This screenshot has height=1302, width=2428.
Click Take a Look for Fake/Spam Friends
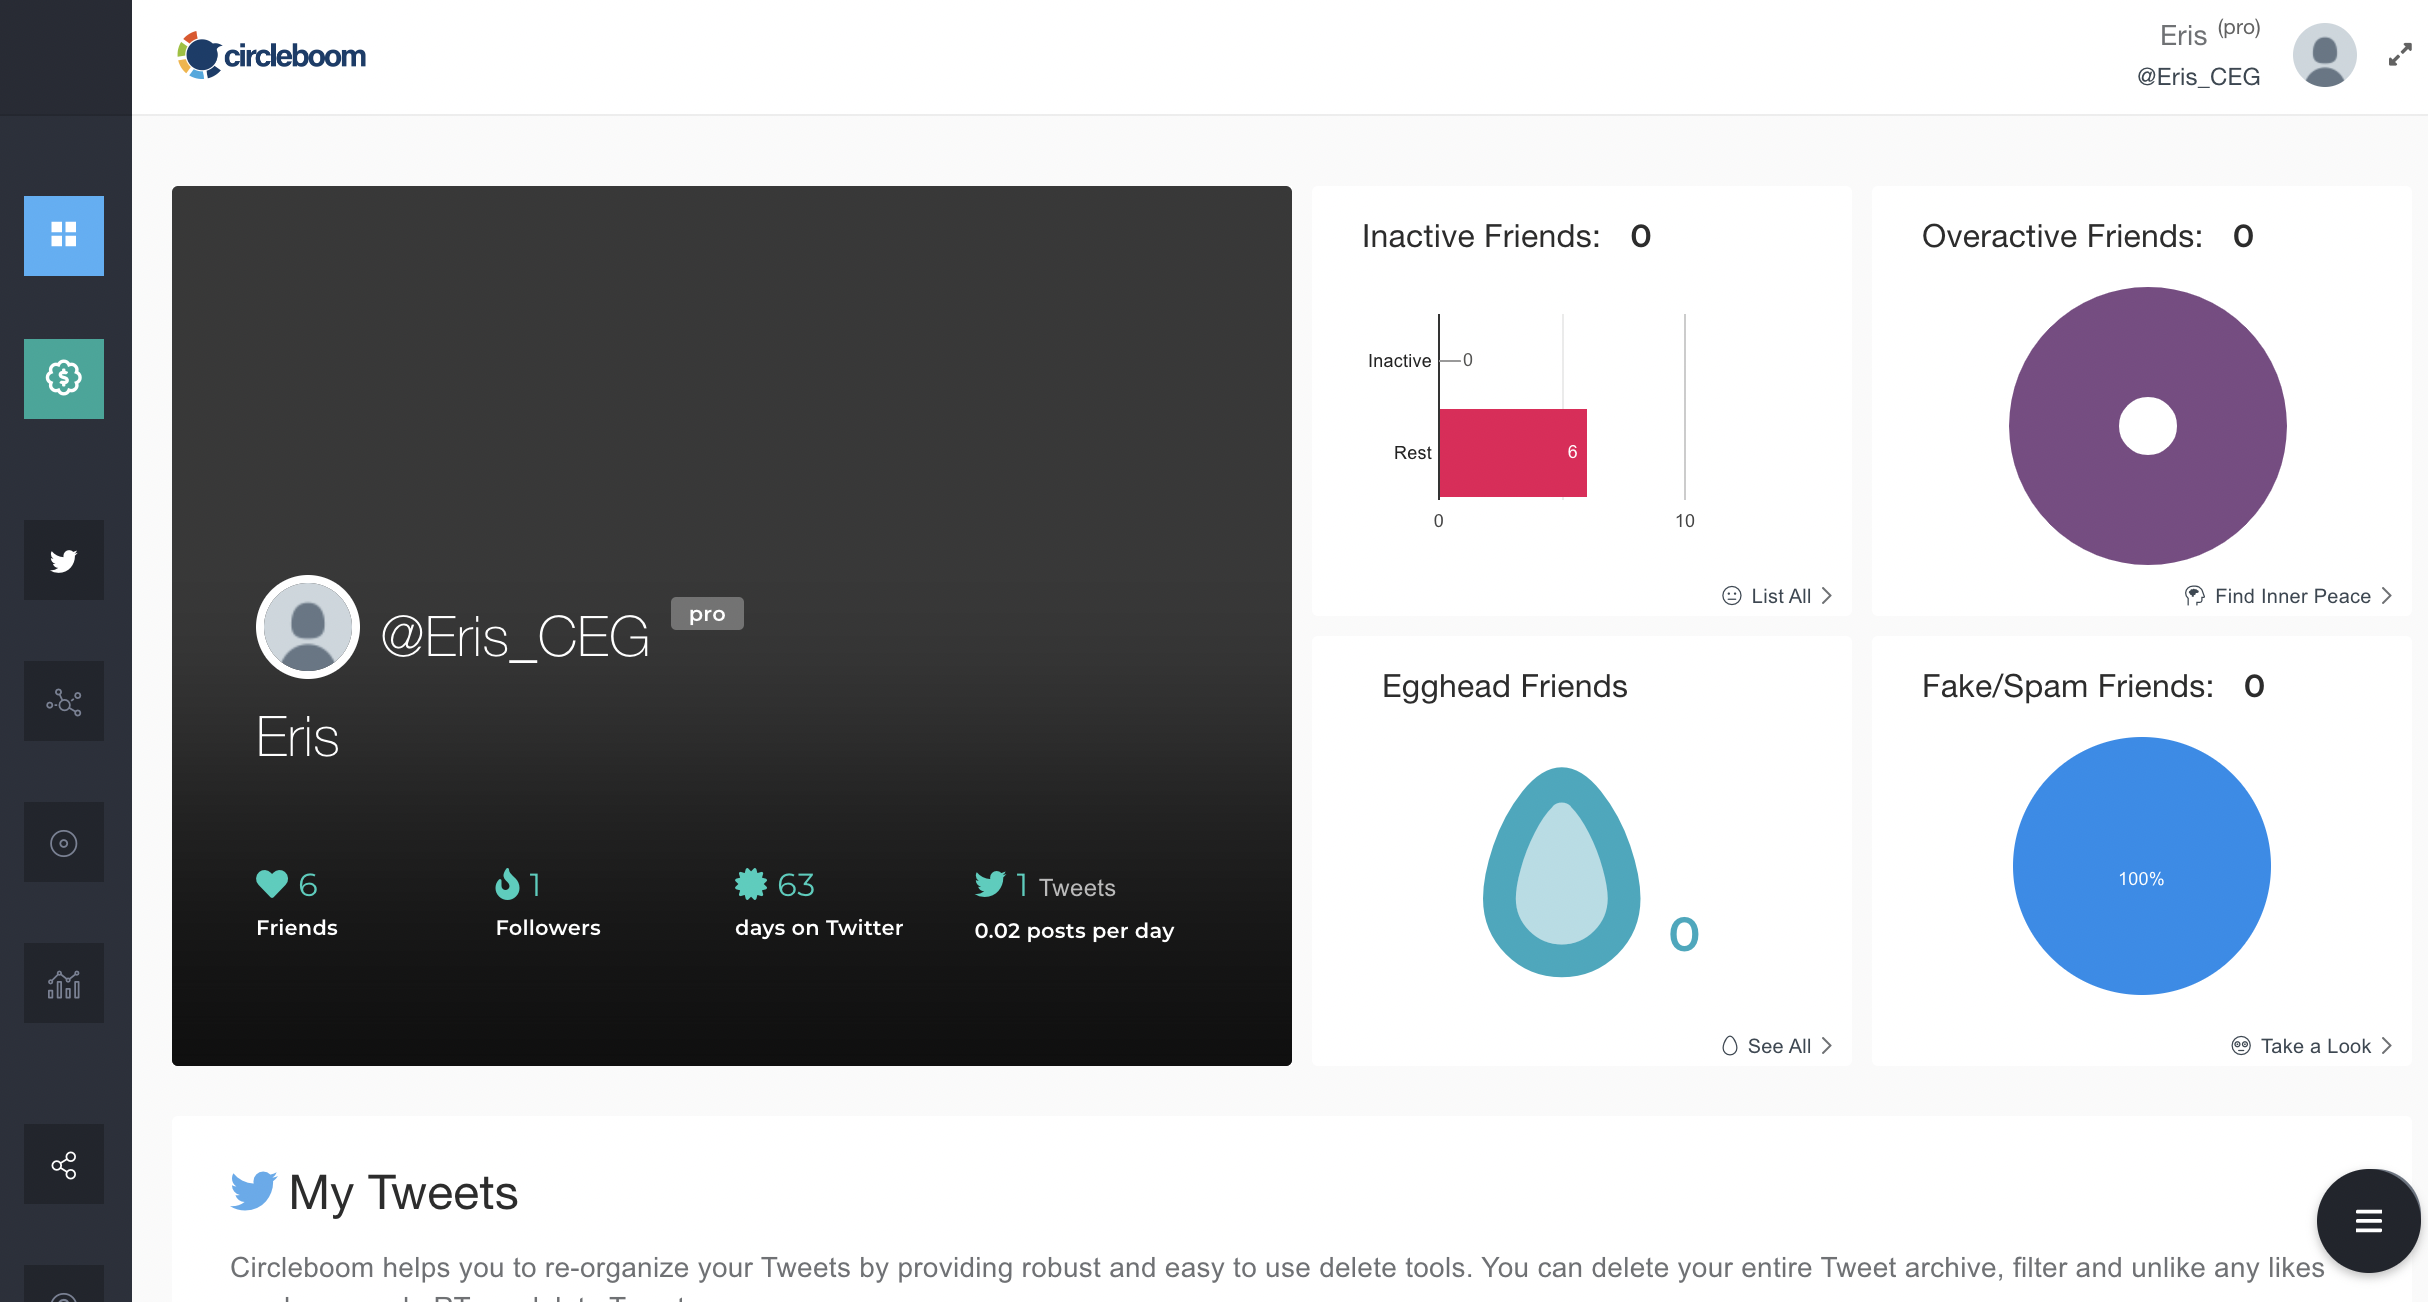click(x=2312, y=1046)
